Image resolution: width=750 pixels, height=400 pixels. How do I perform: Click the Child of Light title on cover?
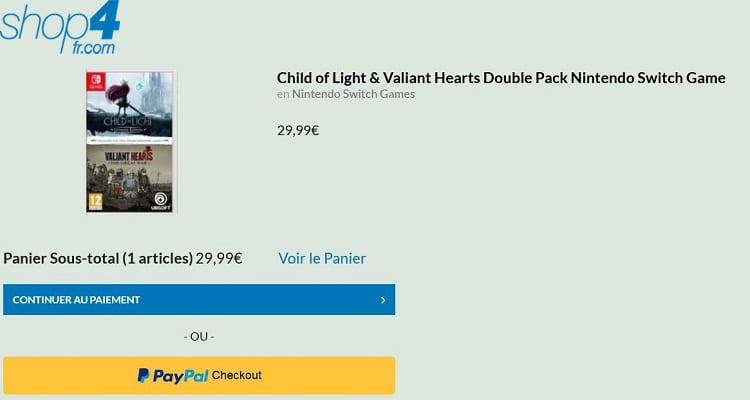click(126, 125)
